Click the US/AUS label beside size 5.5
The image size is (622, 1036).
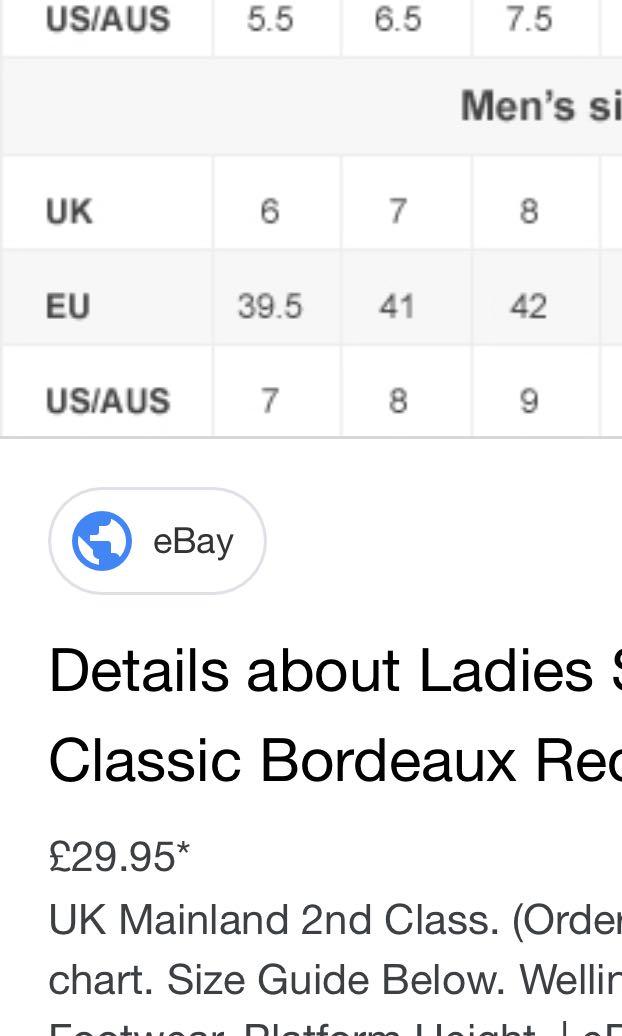tap(108, 19)
